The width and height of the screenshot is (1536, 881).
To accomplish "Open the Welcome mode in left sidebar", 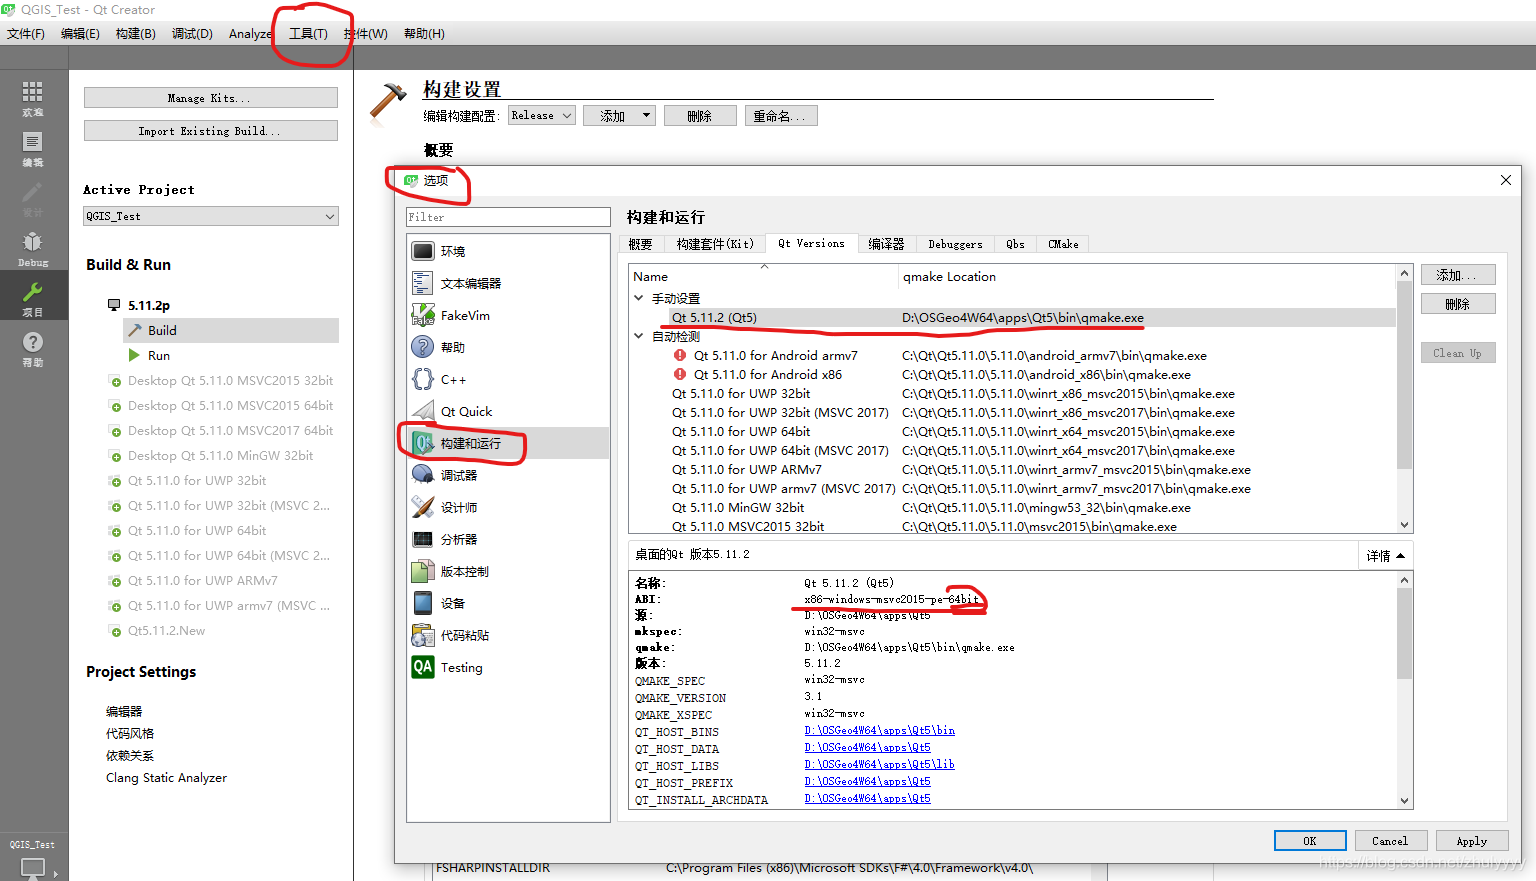I will point(33,99).
